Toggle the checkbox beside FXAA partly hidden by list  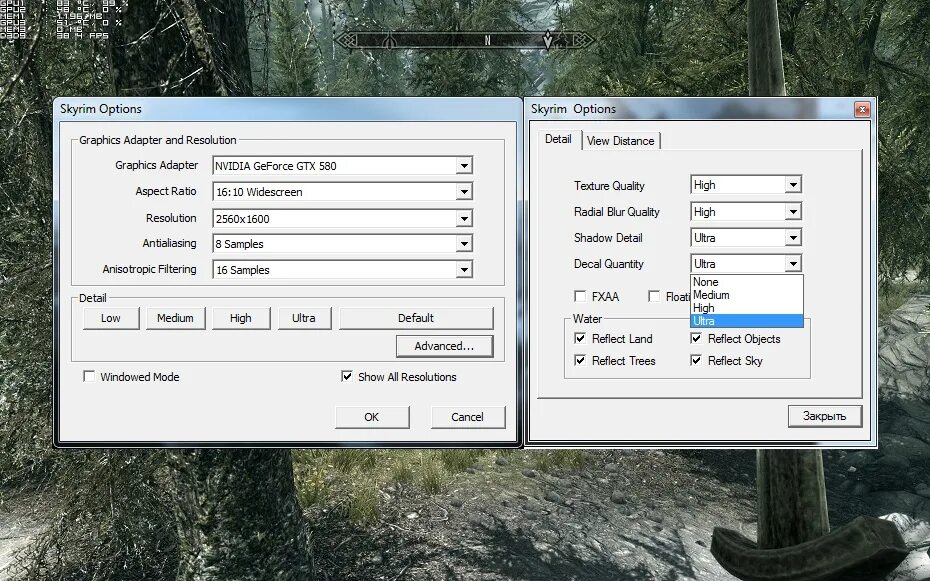point(654,296)
